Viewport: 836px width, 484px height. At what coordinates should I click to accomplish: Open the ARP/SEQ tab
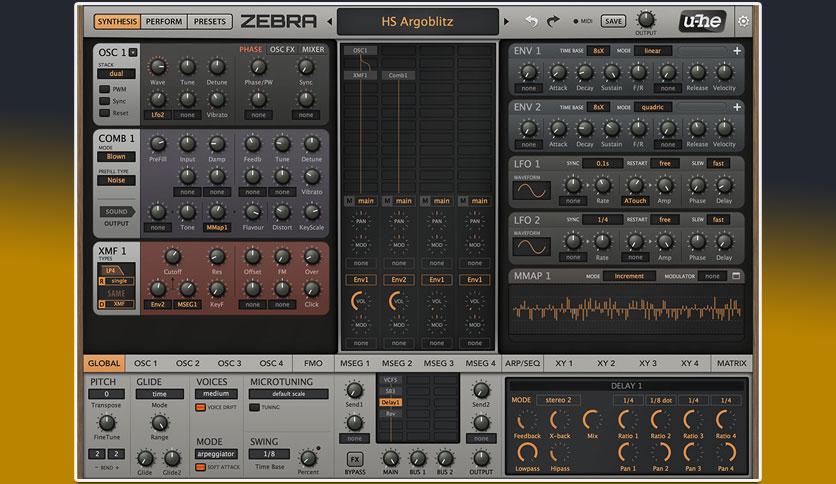pos(522,363)
